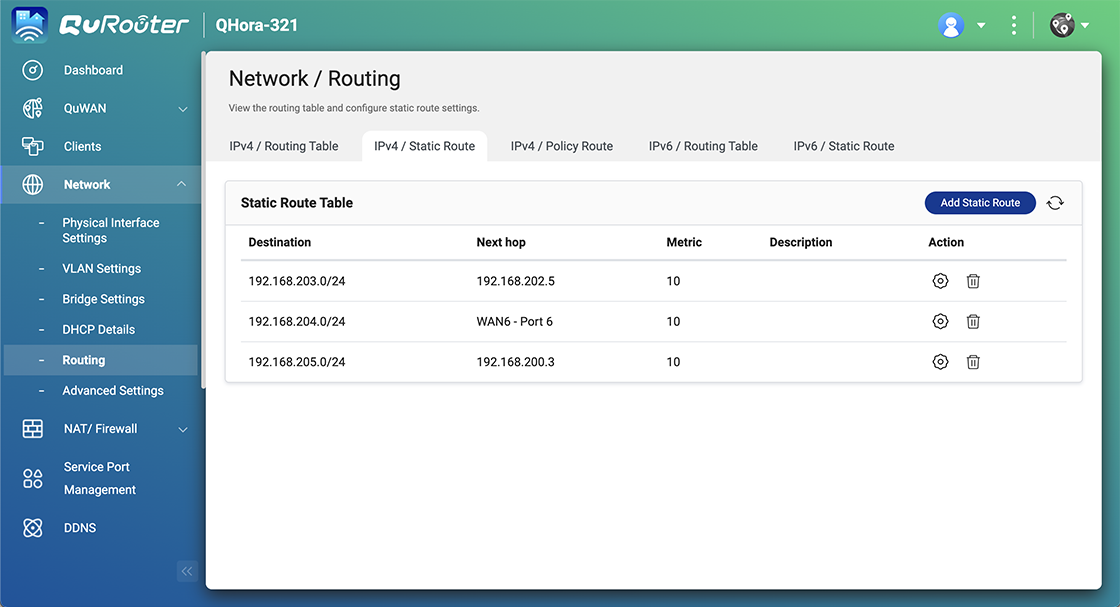Image resolution: width=1120 pixels, height=607 pixels.
Task: Open the three-dot overflow menu
Action: pyautogui.click(x=1014, y=24)
